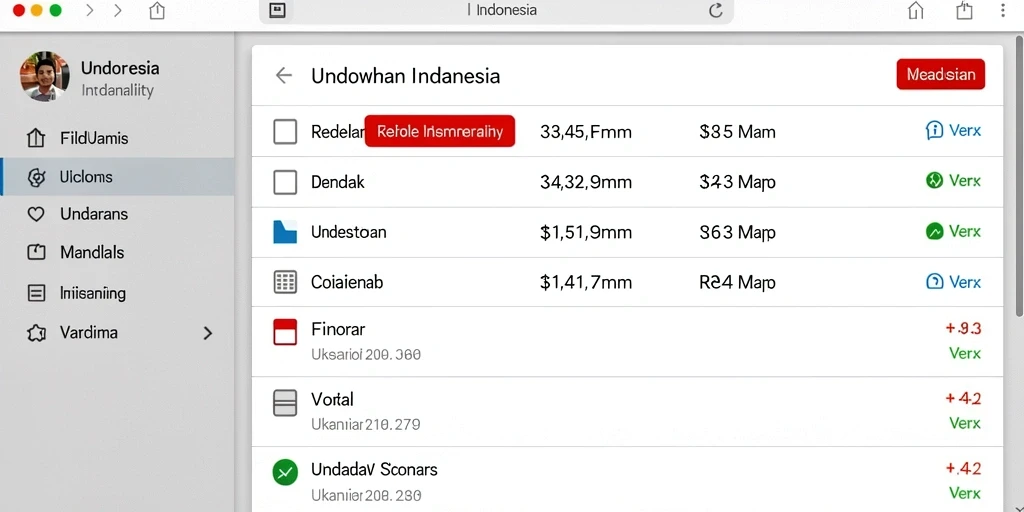1024x512 pixels.
Task: Click the Undarans heart icon
Action: (36, 214)
